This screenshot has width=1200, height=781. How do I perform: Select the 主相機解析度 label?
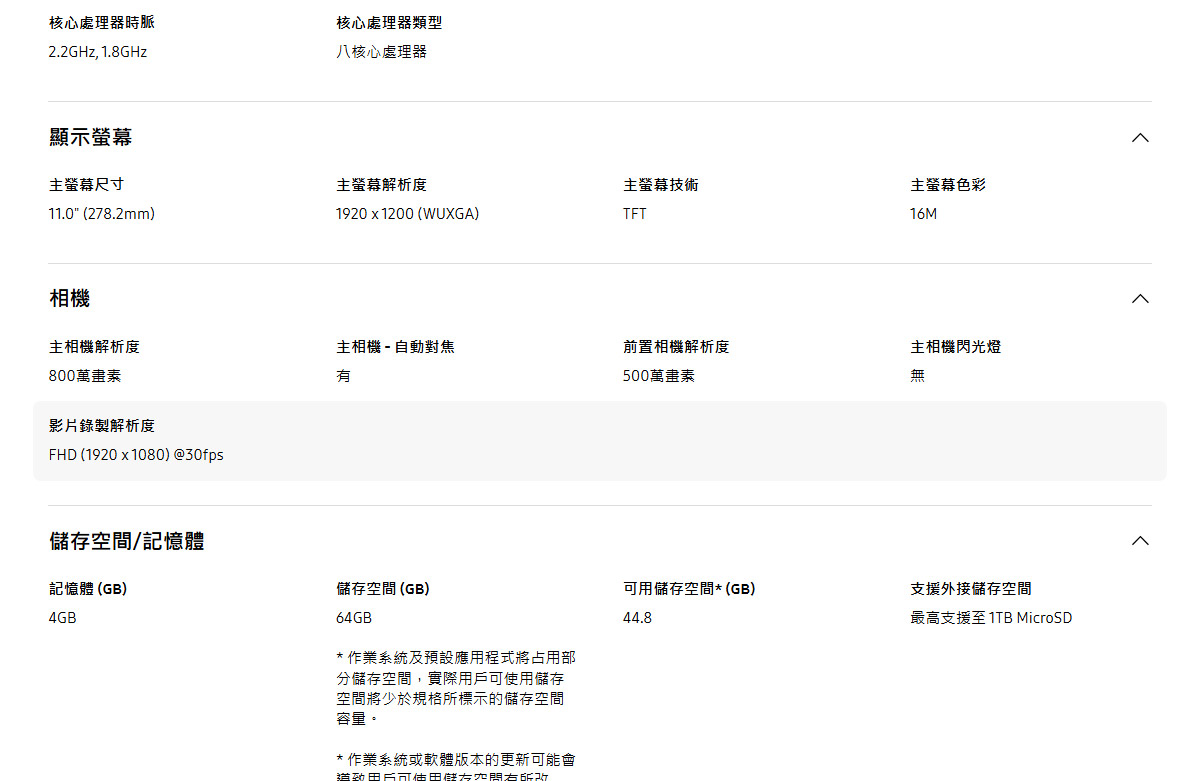click(95, 347)
